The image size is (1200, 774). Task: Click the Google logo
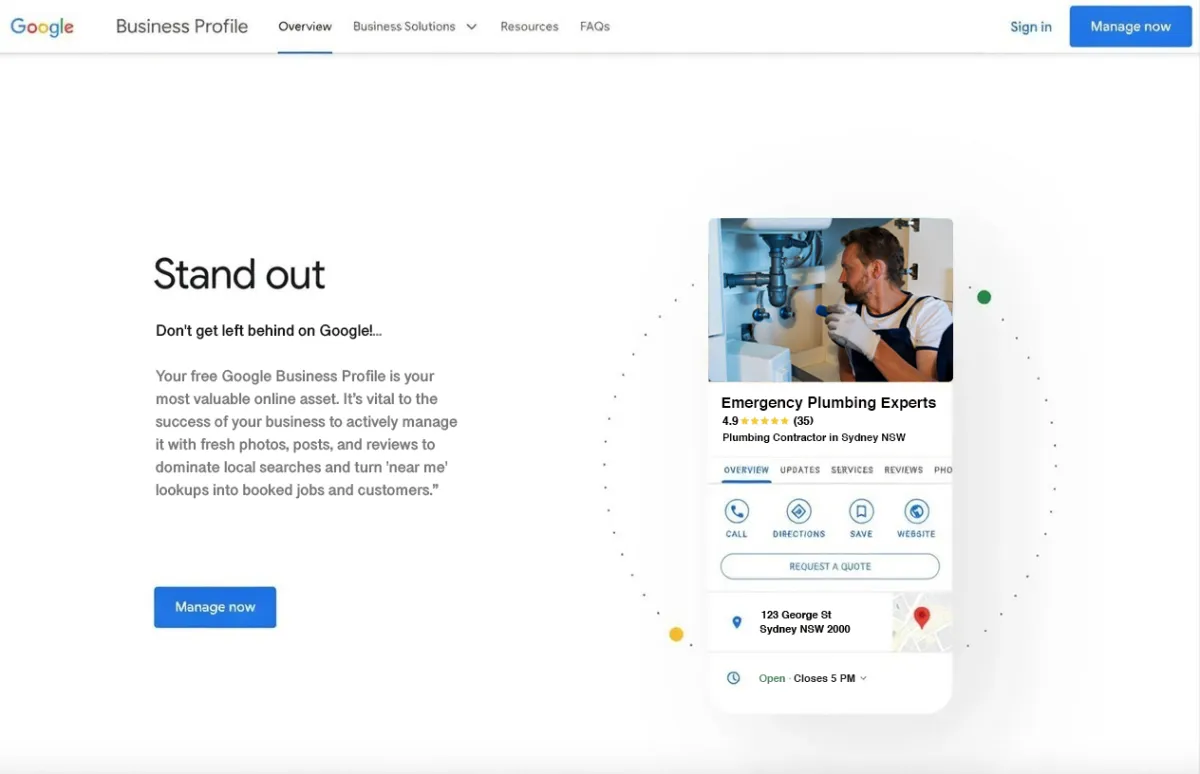[42, 27]
